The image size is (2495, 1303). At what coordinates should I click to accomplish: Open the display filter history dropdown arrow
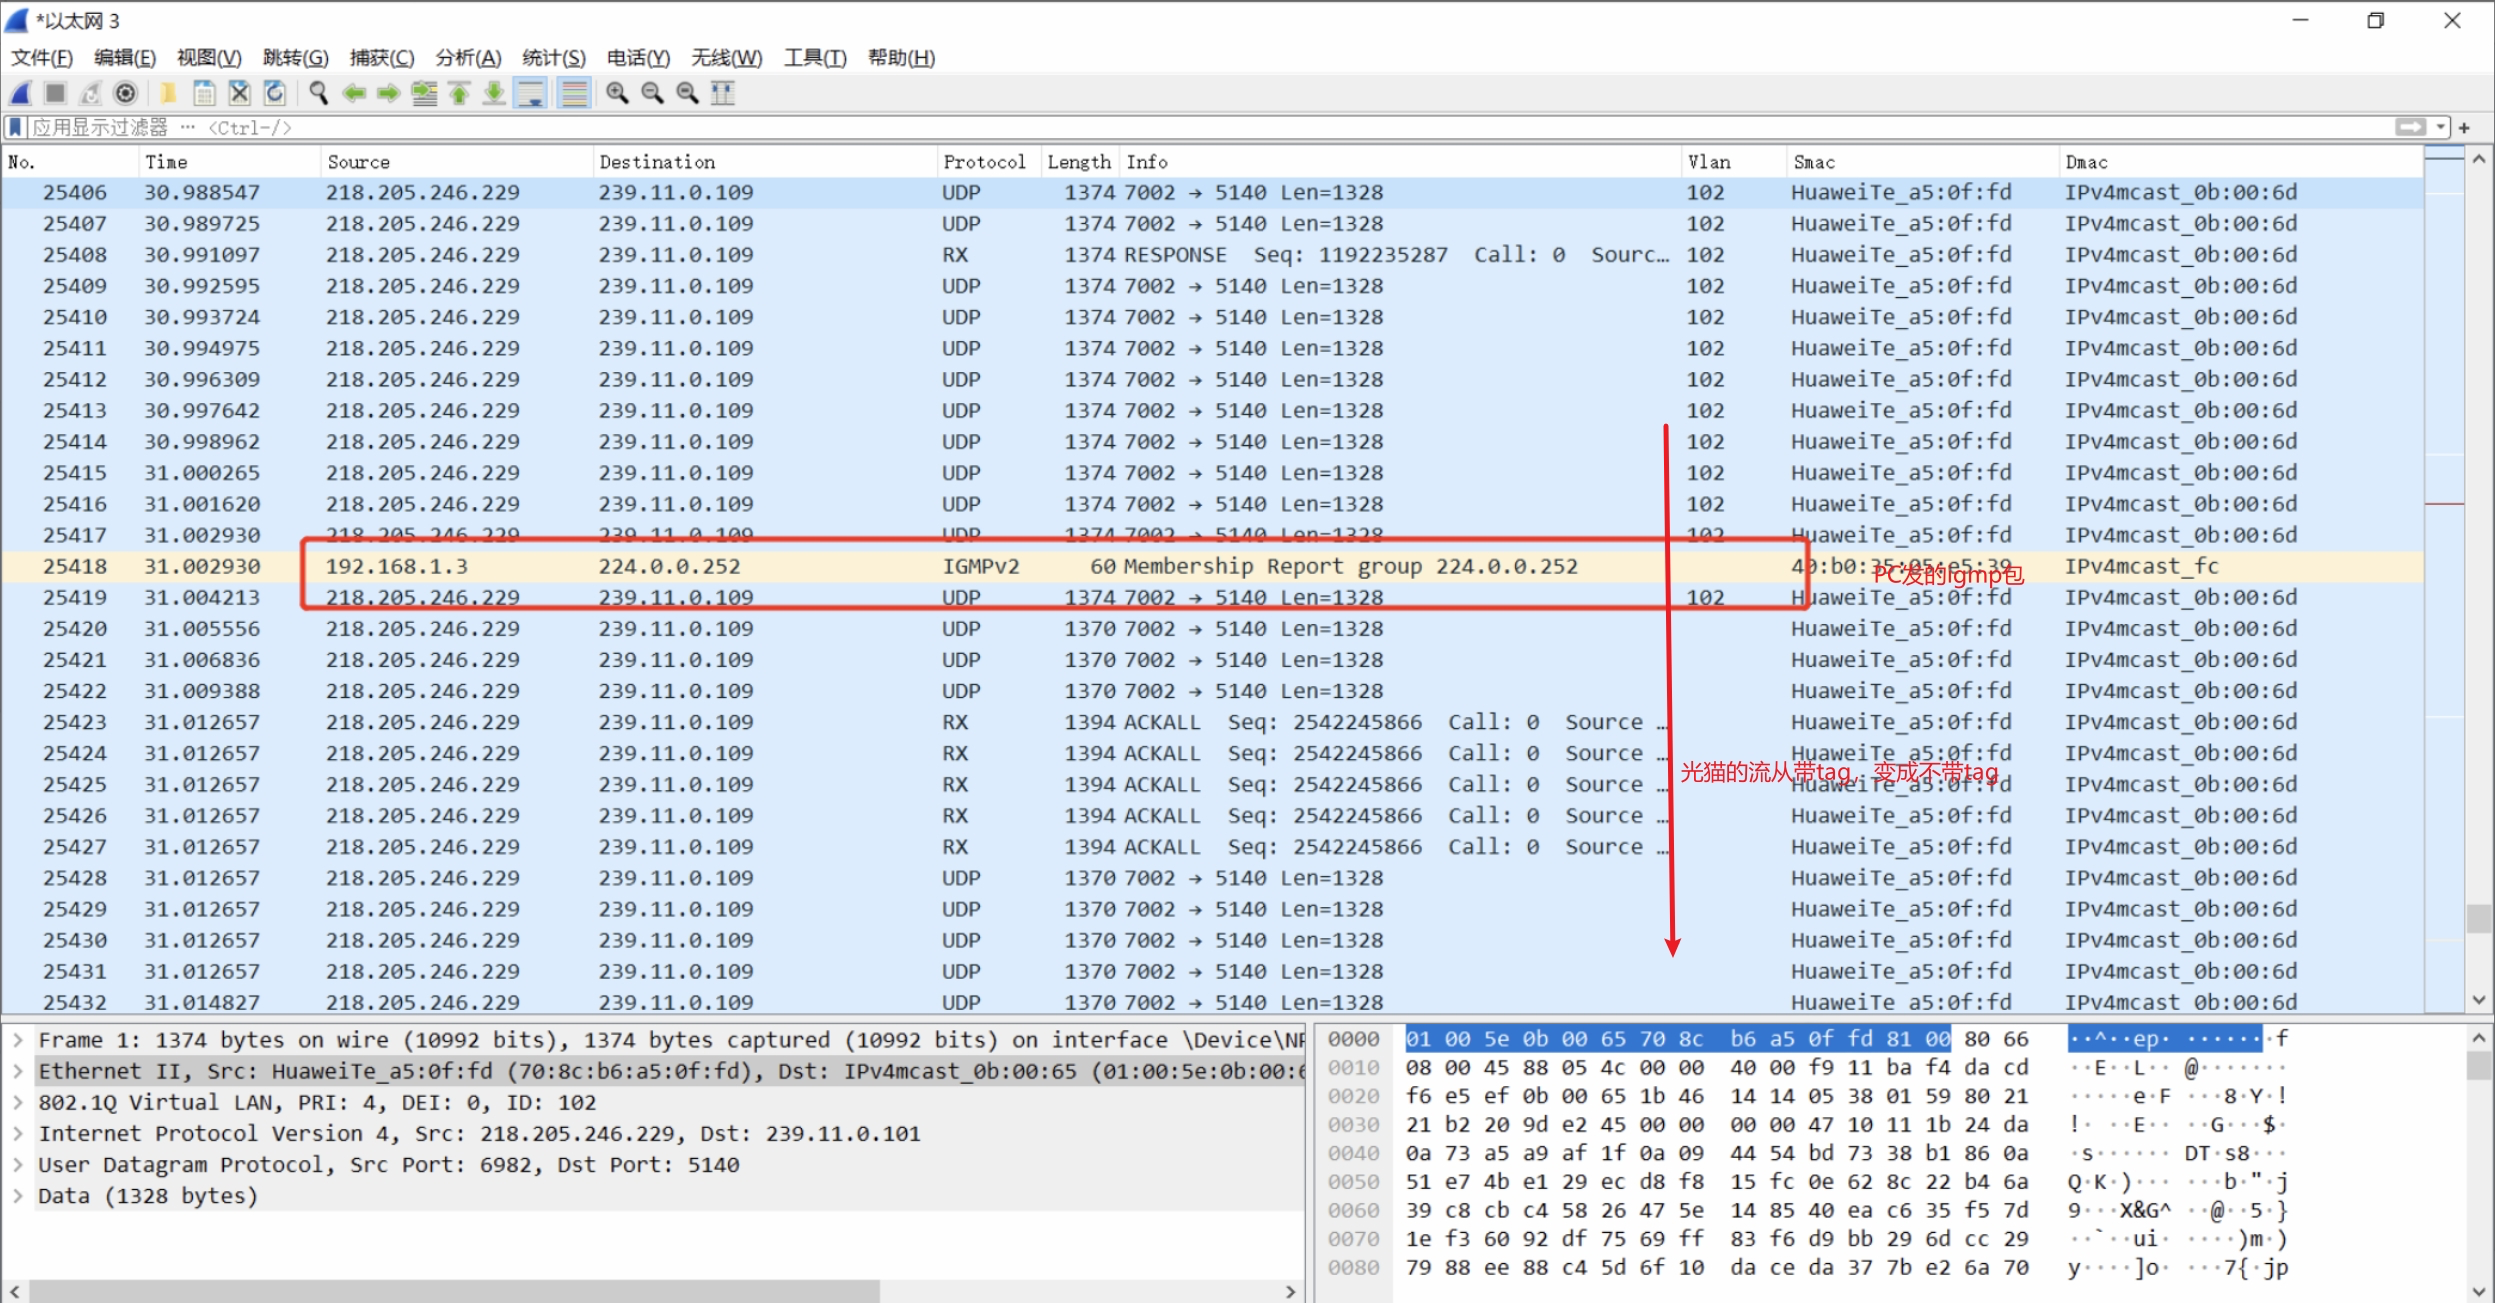(x=2441, y=127)
